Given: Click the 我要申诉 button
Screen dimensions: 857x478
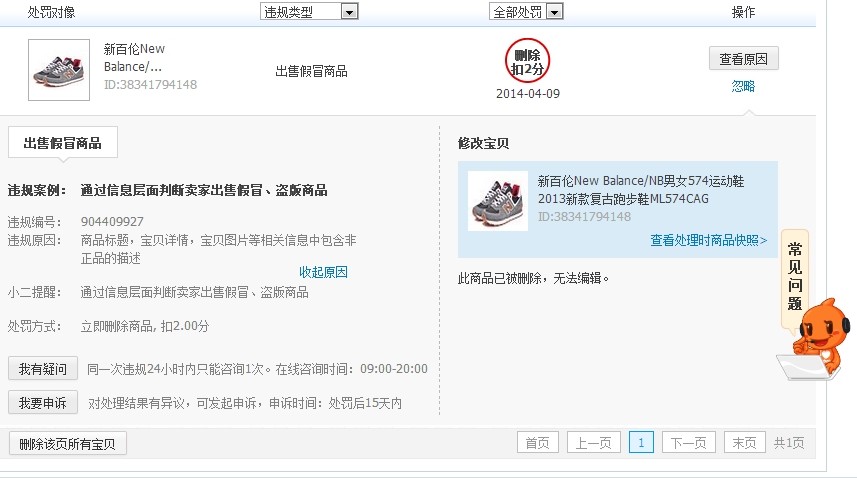Looking at the screenshot, I should coord(43,403).
